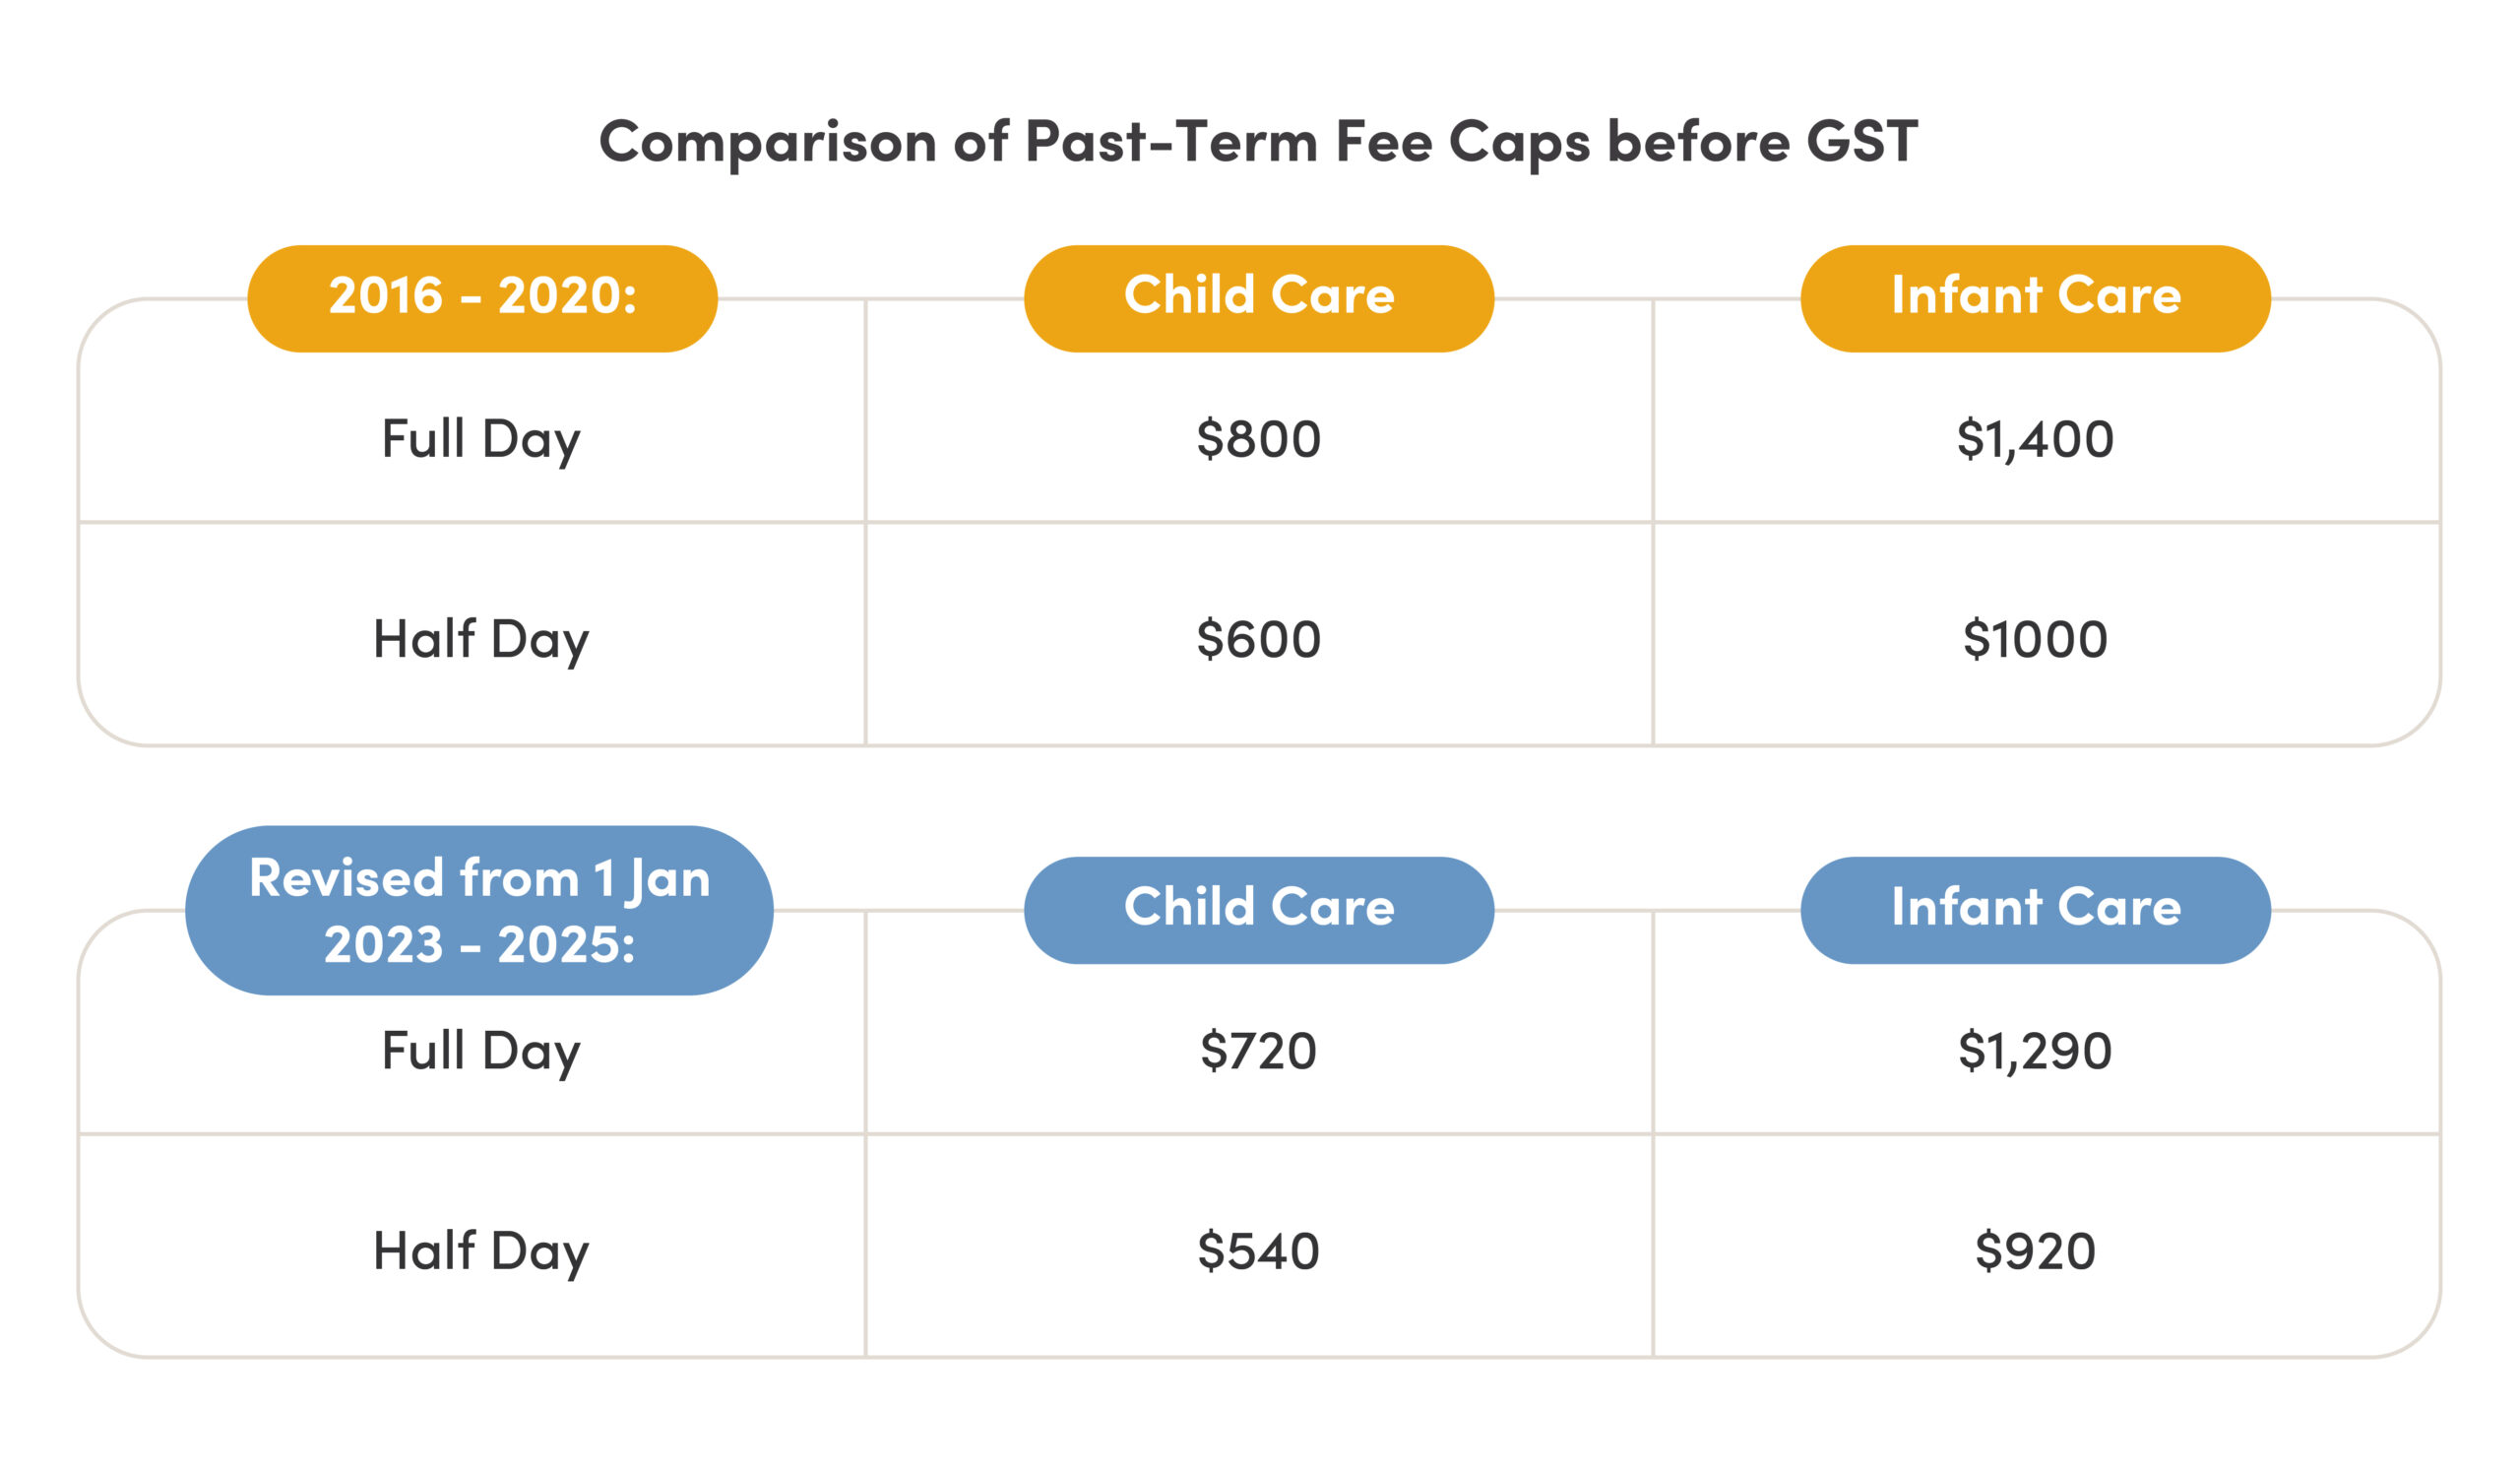Click the $600 half day child care value
This screenshot has height=1474, width=2520.
[x=1258, y=639]
